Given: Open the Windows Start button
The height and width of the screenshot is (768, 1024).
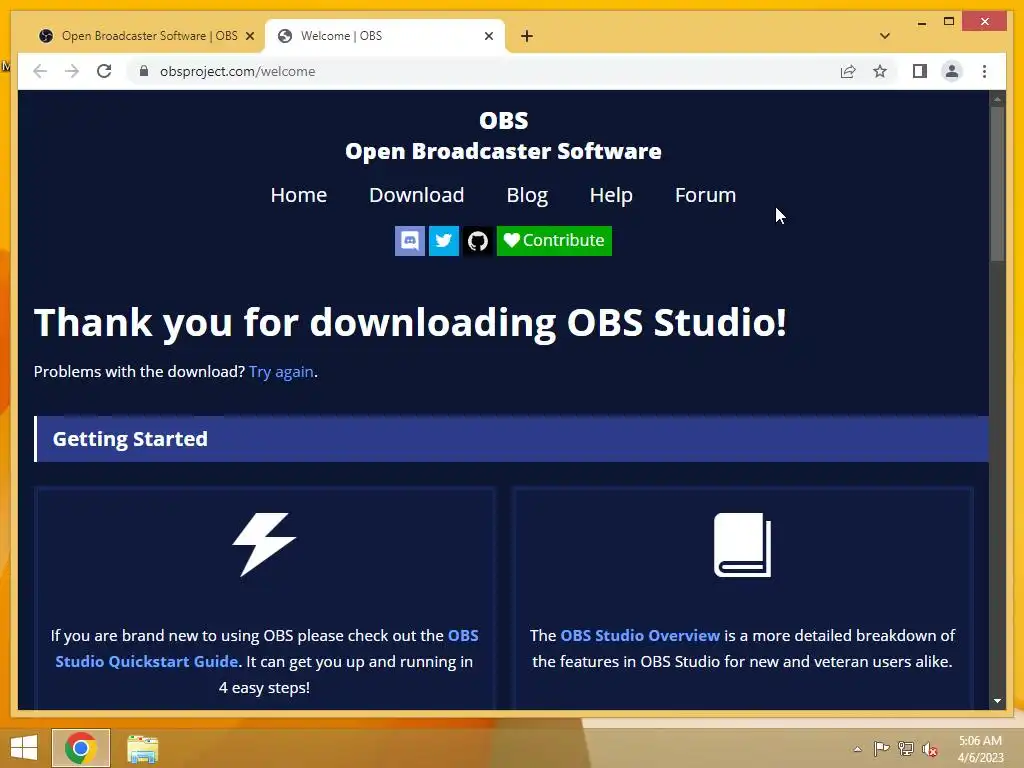Looking at the screenshot, I should click(24, 748).
